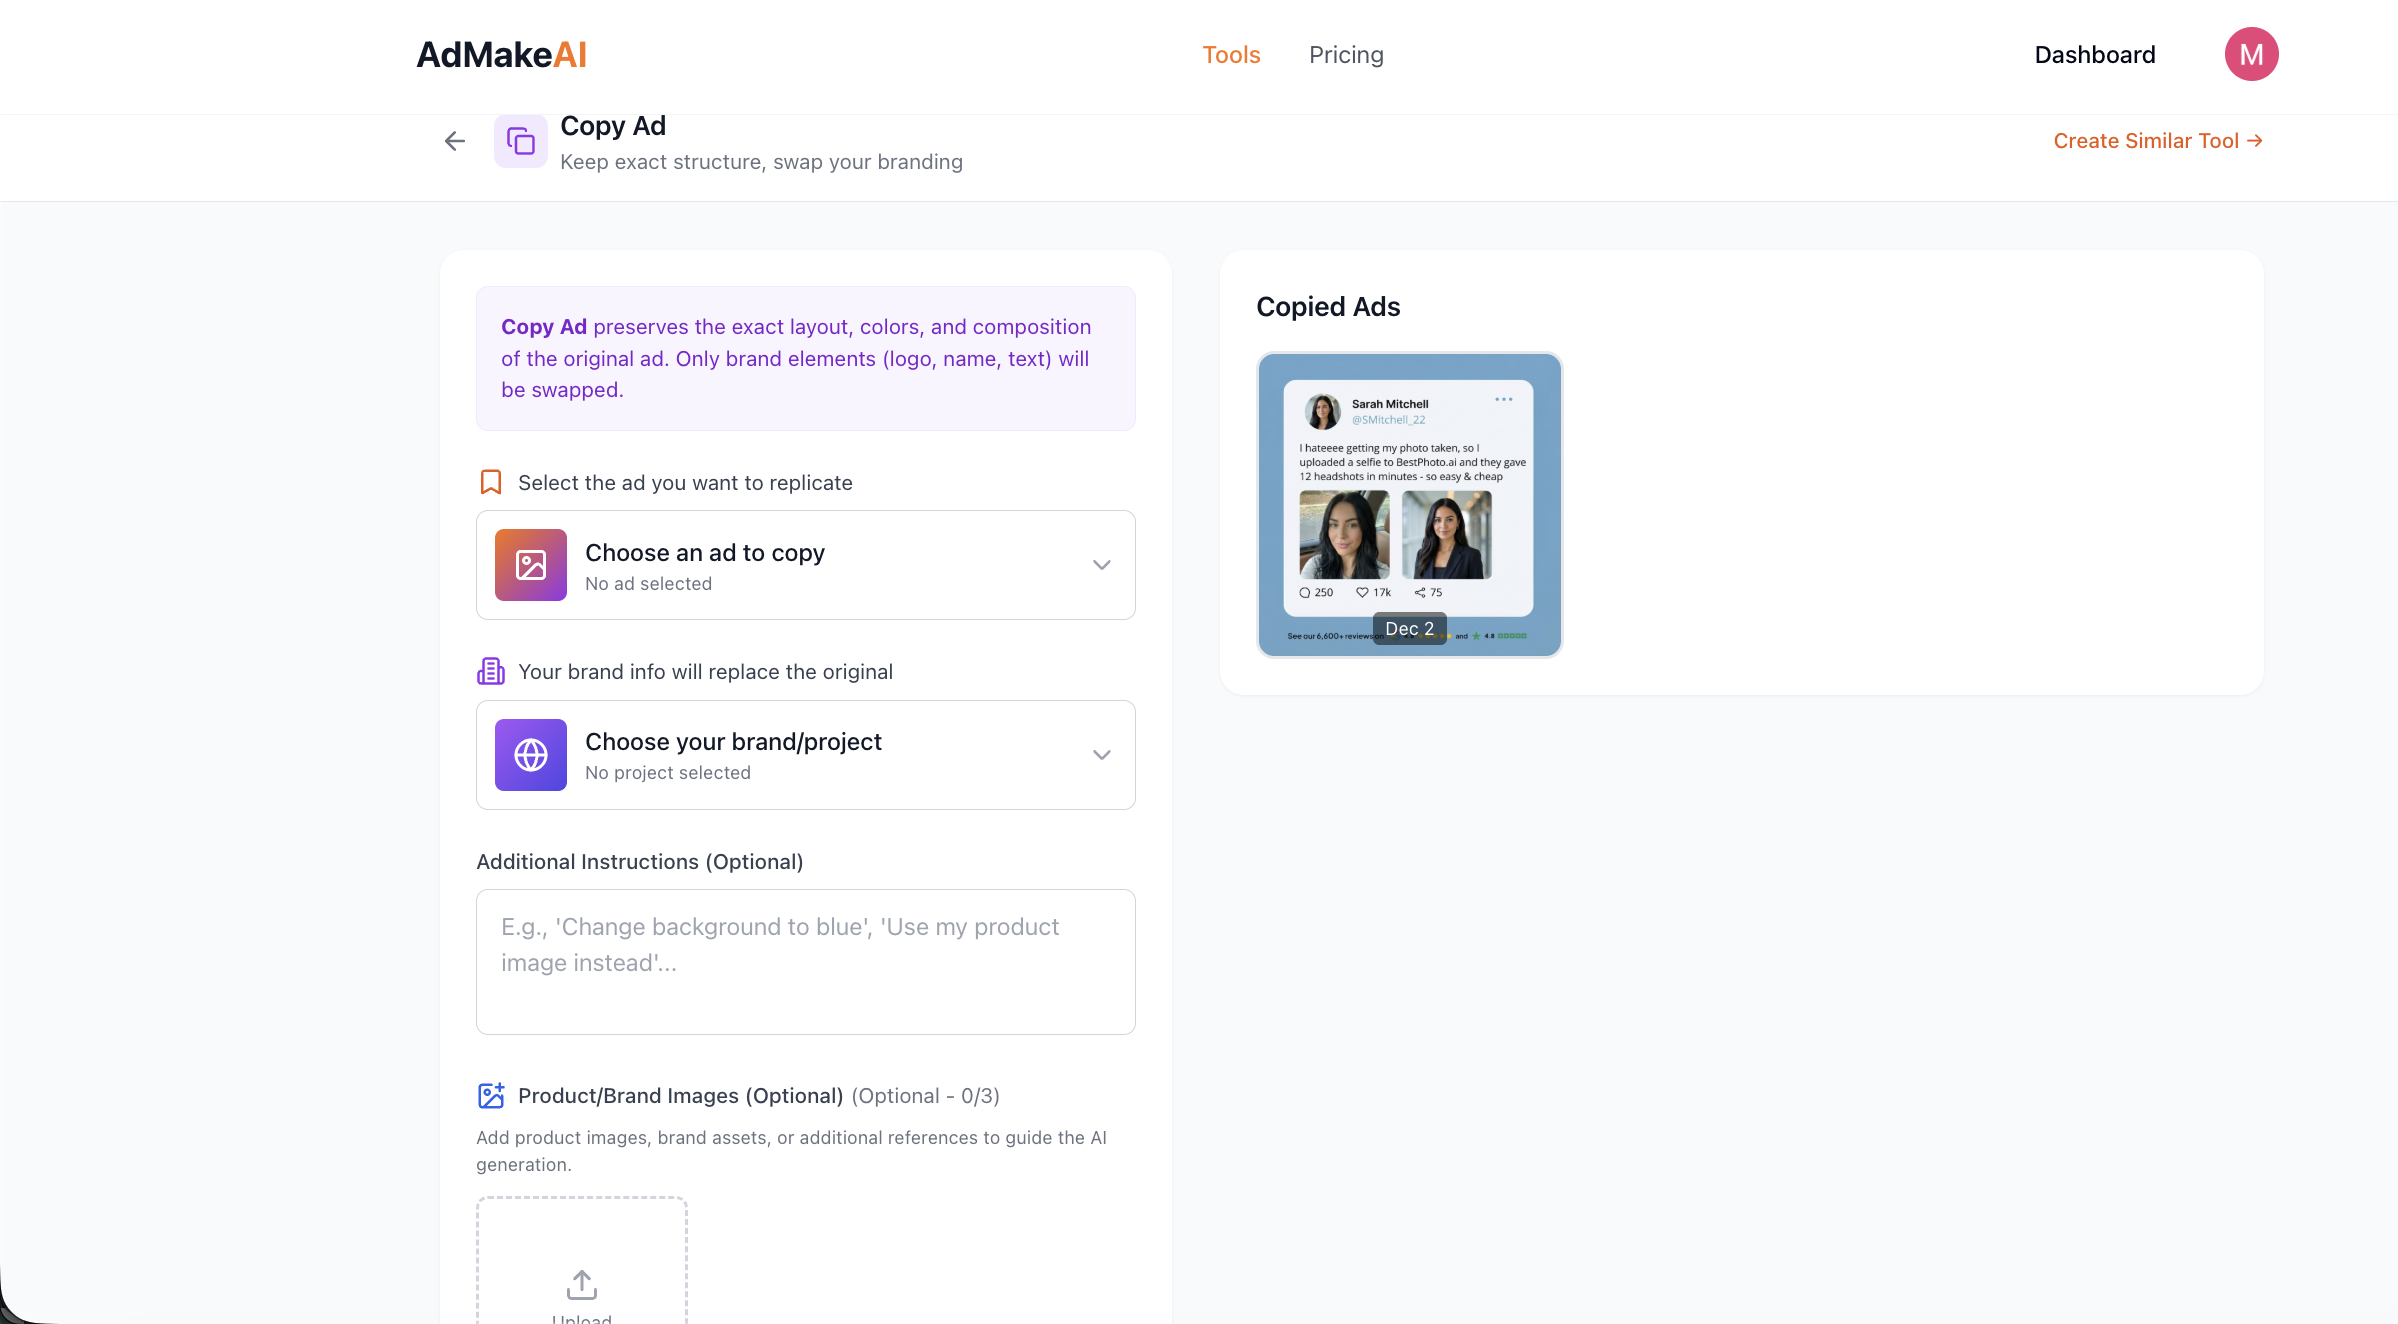Click the building icon beside brand info
Image resolution: width=2398 pixels, height=1324 pixels.
(491, 671)
